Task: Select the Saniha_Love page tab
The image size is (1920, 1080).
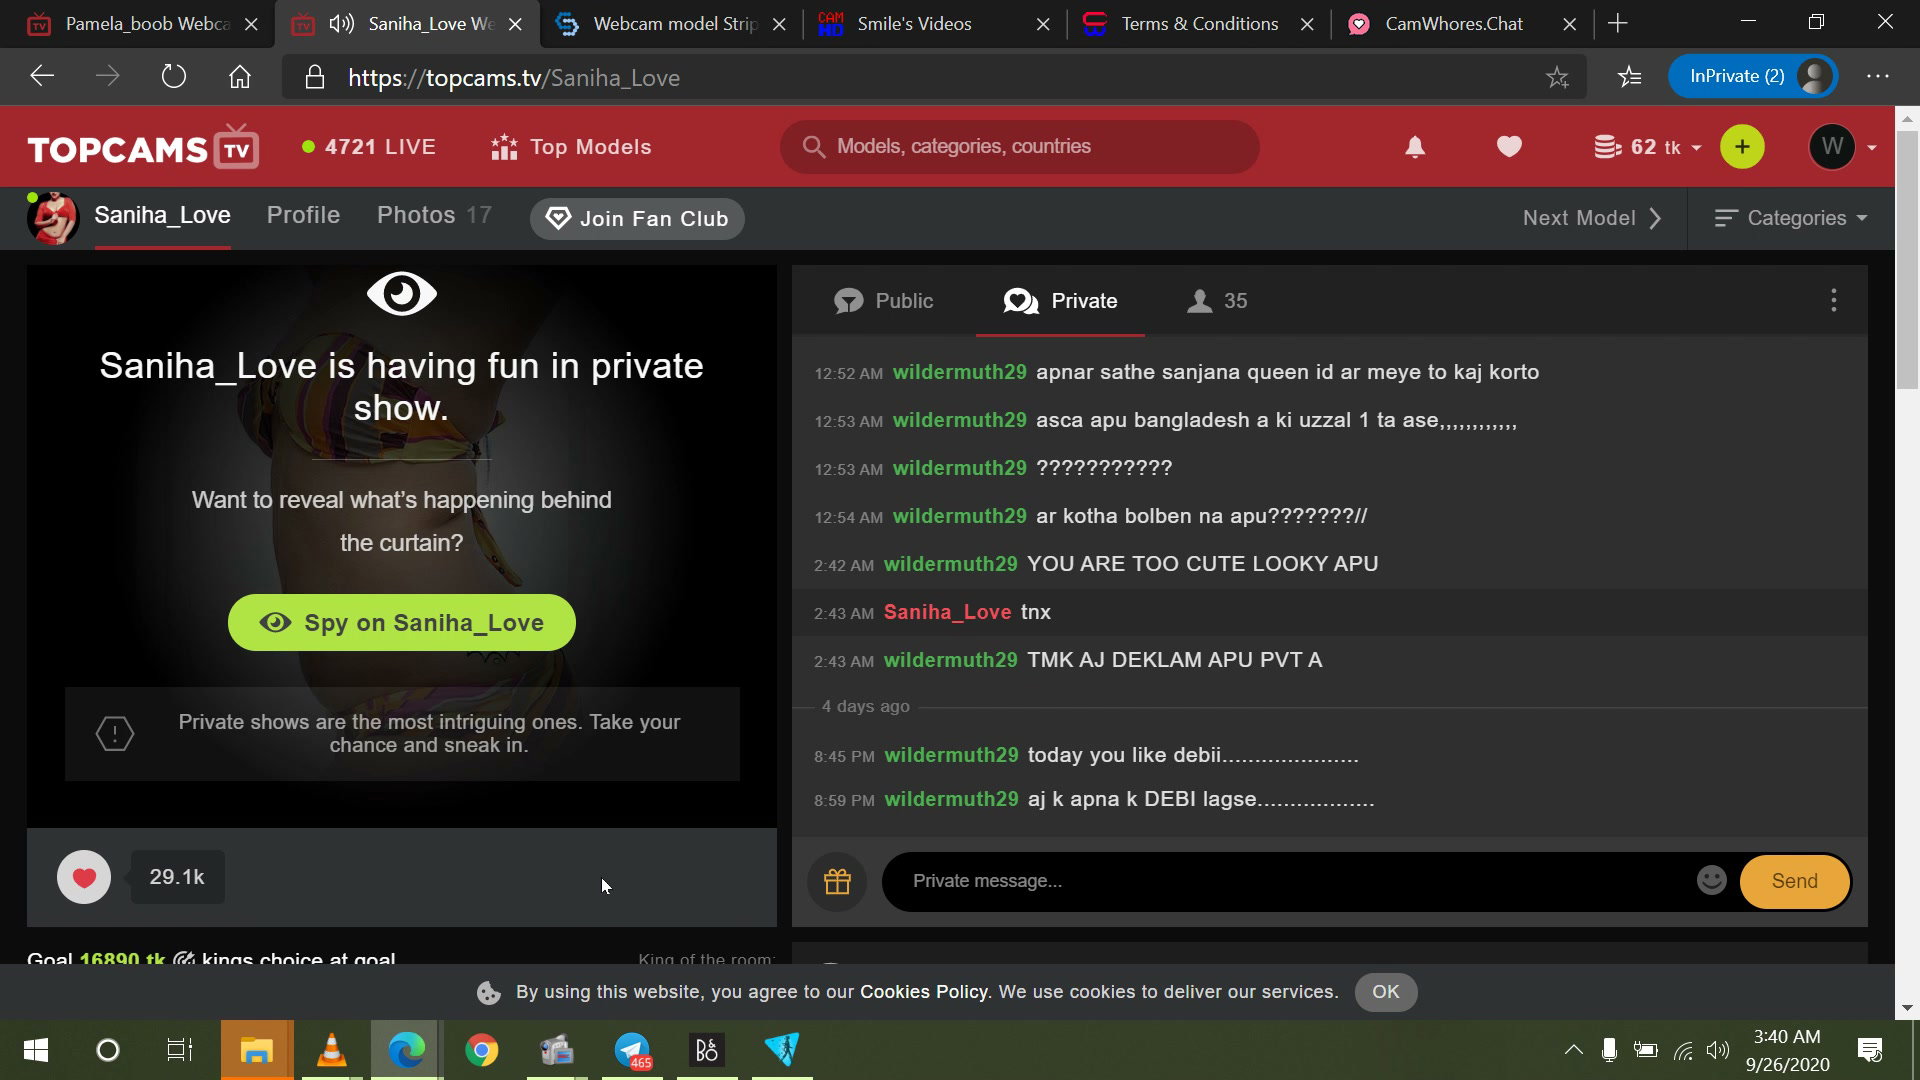Action: click(x=163, y=215)
